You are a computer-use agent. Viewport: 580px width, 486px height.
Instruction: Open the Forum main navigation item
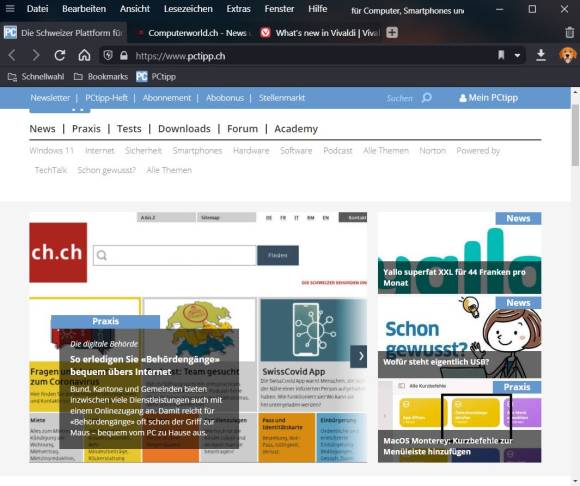(242, 129)
